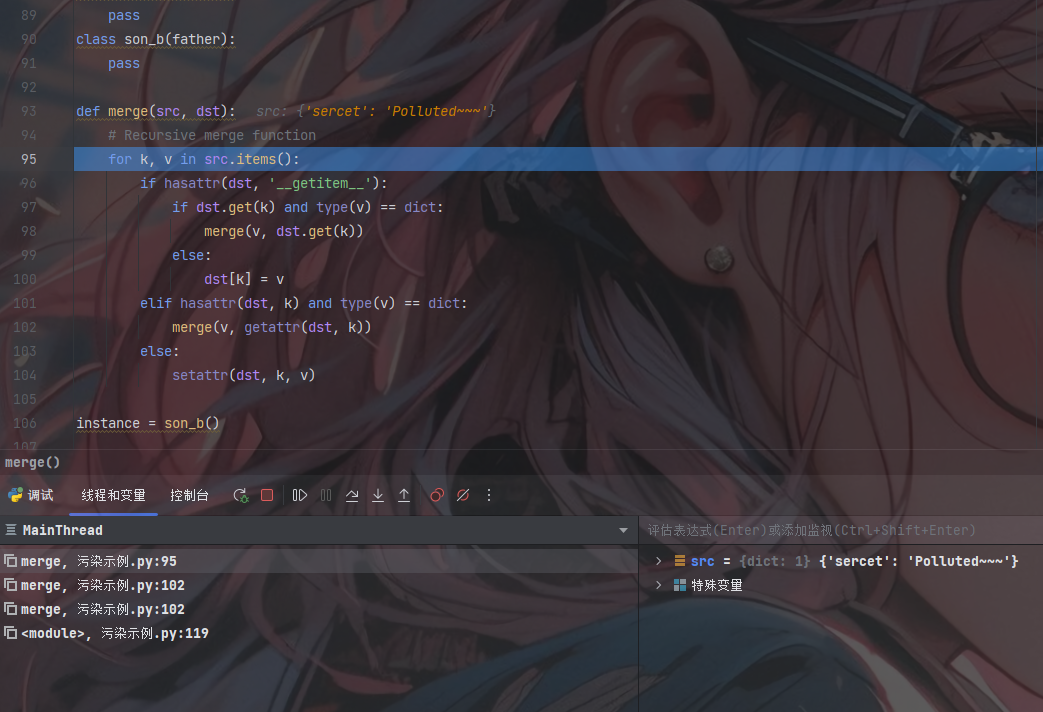
Task: Switch to the 控制台 tab
Action: pyautogui.click(x=189, y=494)
